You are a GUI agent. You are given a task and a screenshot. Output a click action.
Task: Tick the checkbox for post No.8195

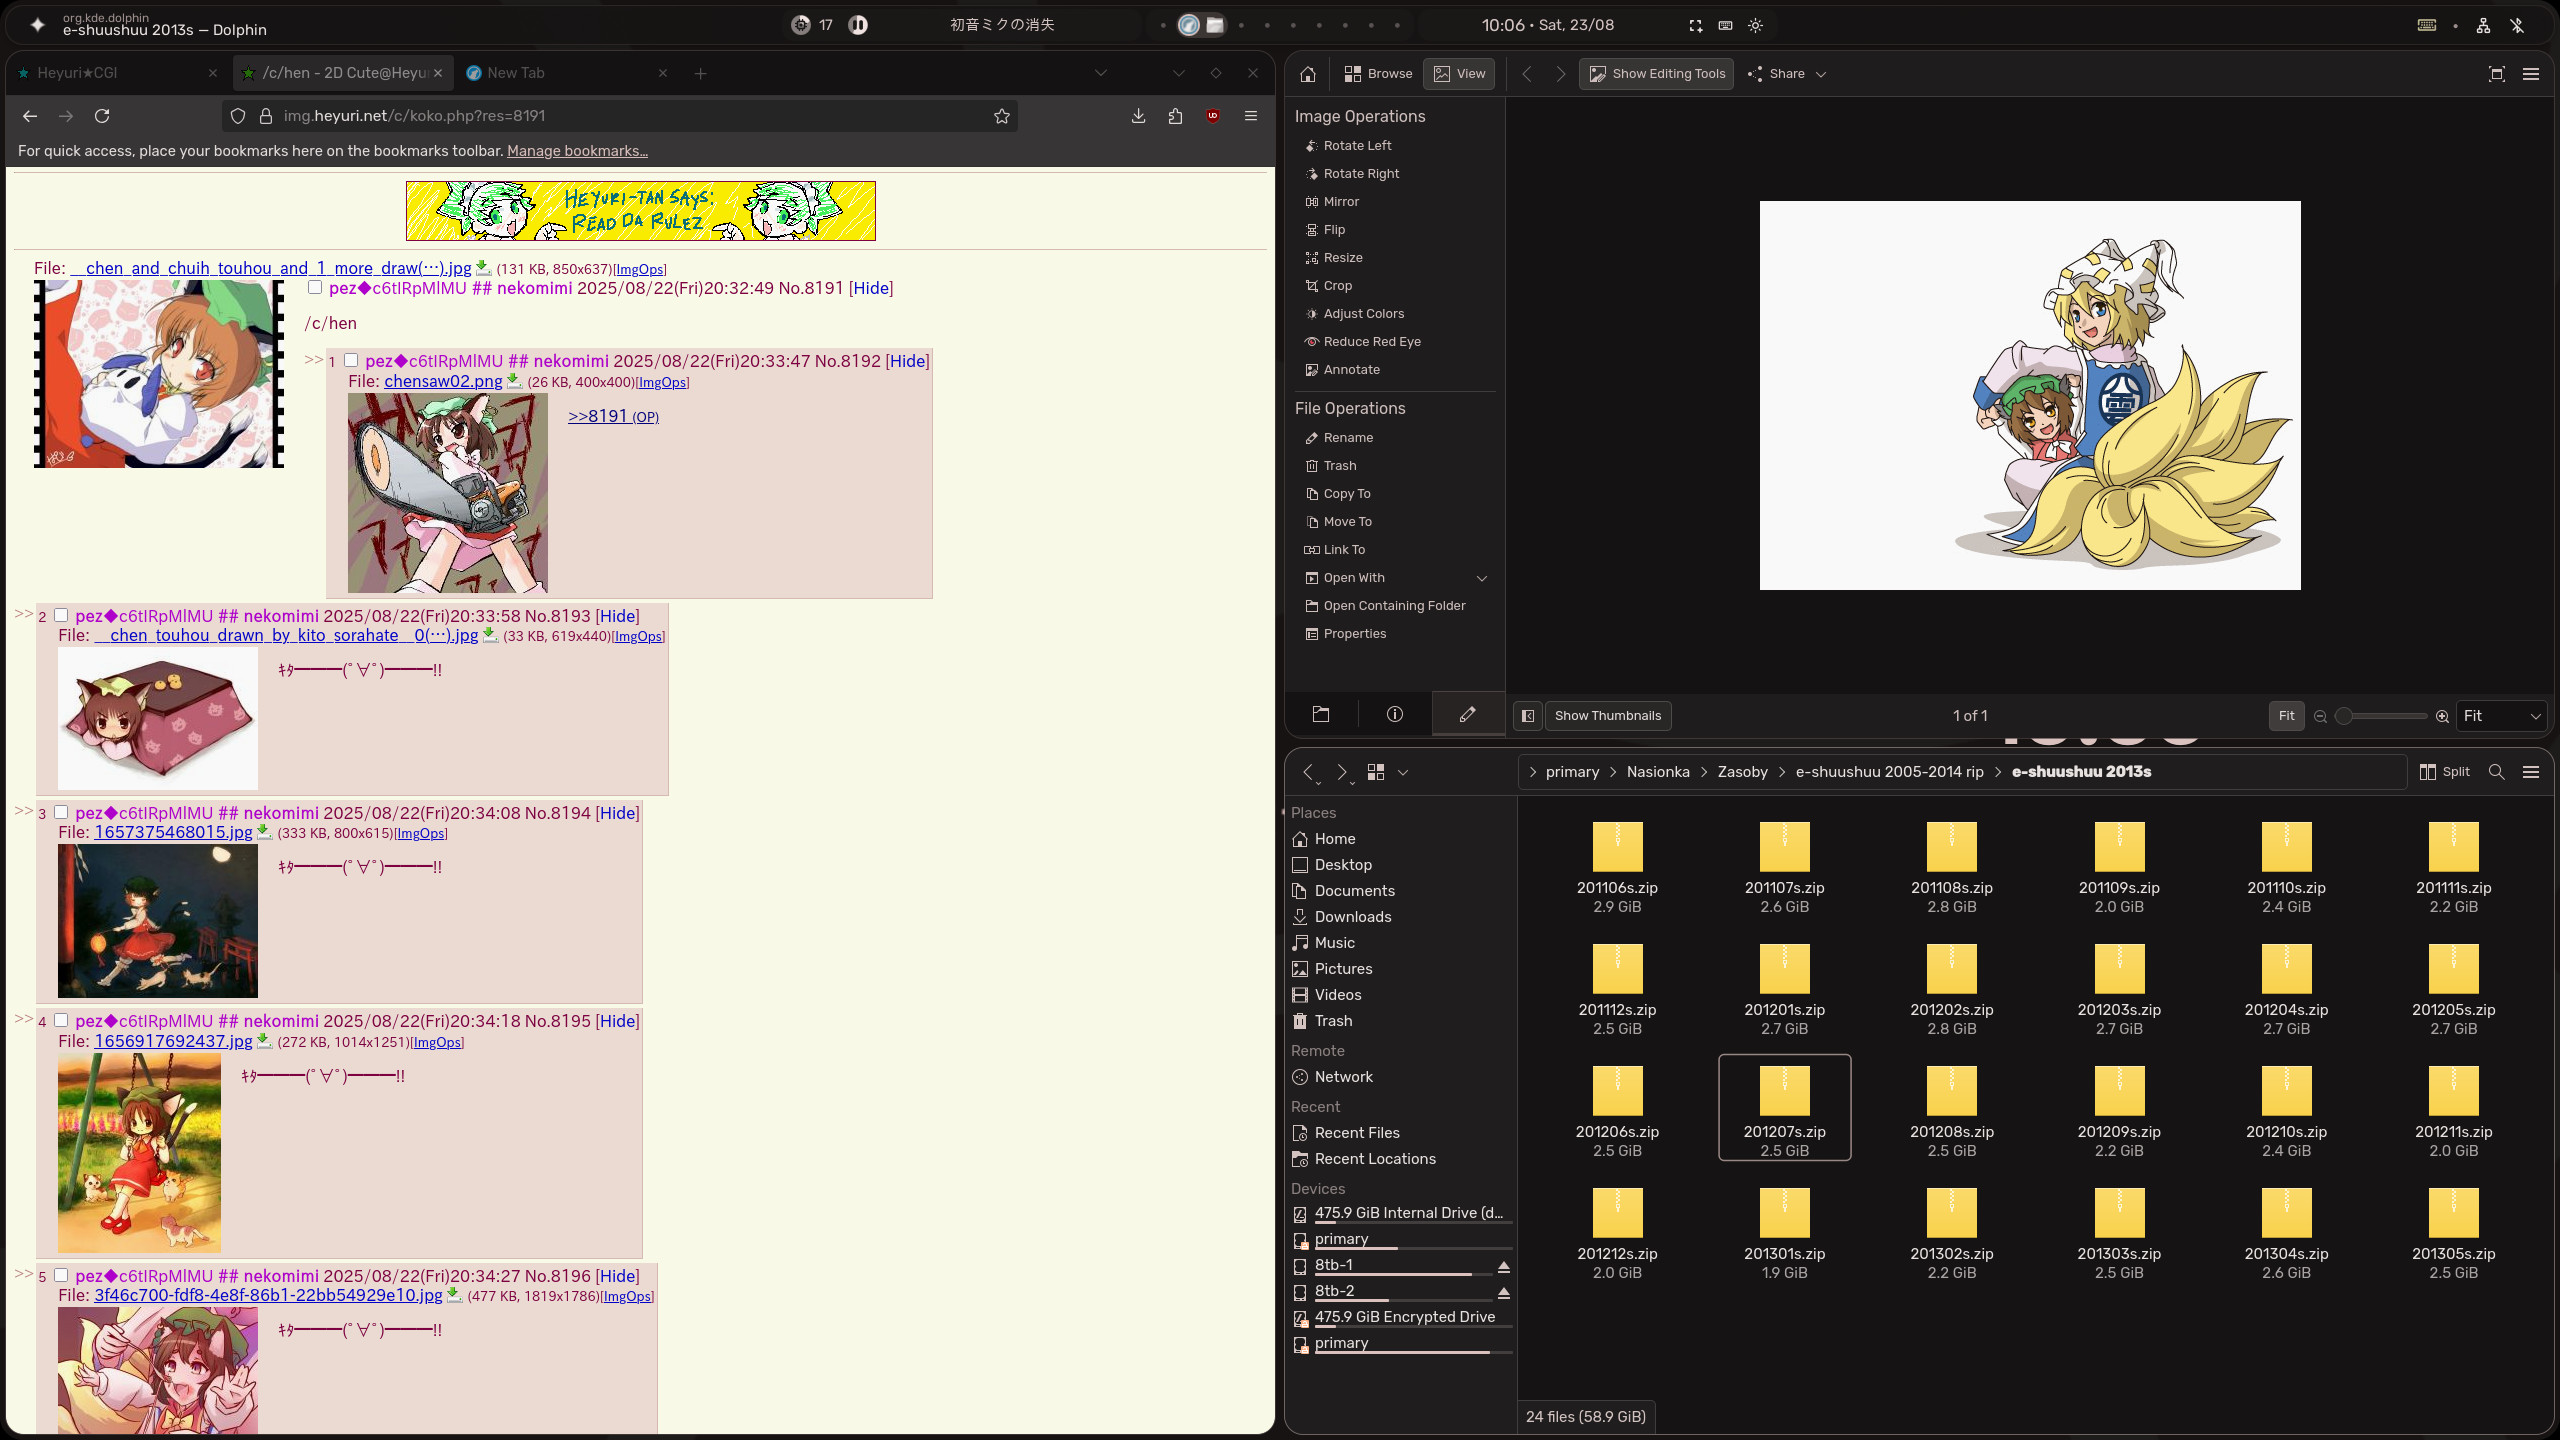(61, 1021)
